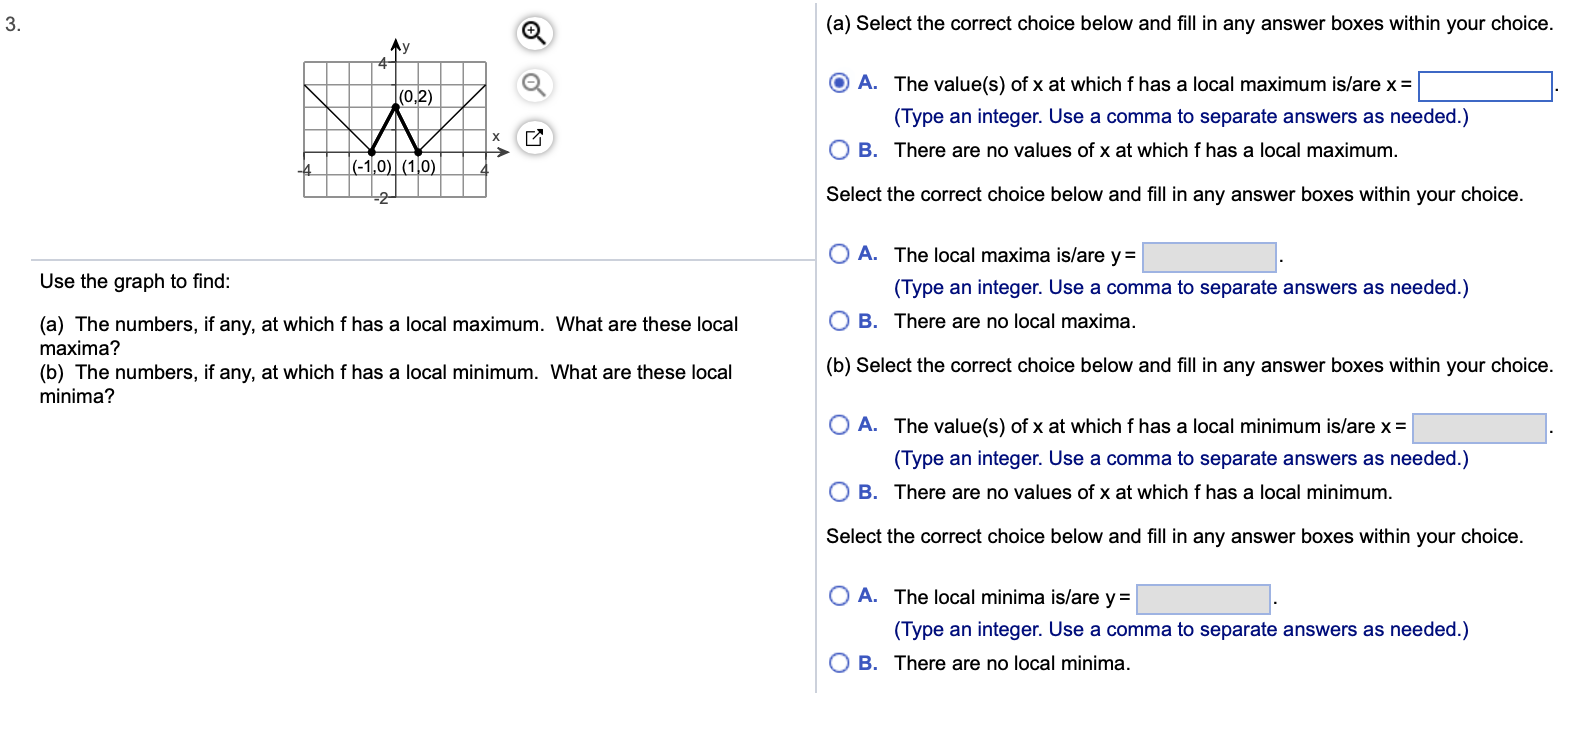Screen dimensions: 1576x734
Task: Select choice B stating there are no local minima
Action: pyautogui.click(x=838, y=662)
